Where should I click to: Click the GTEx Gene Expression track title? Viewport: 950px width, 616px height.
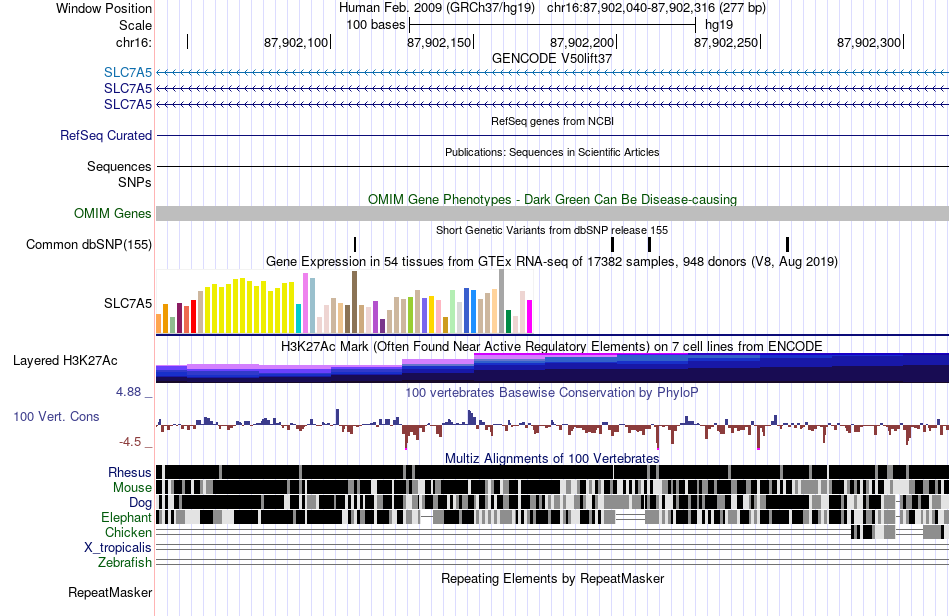click(552, 262)
